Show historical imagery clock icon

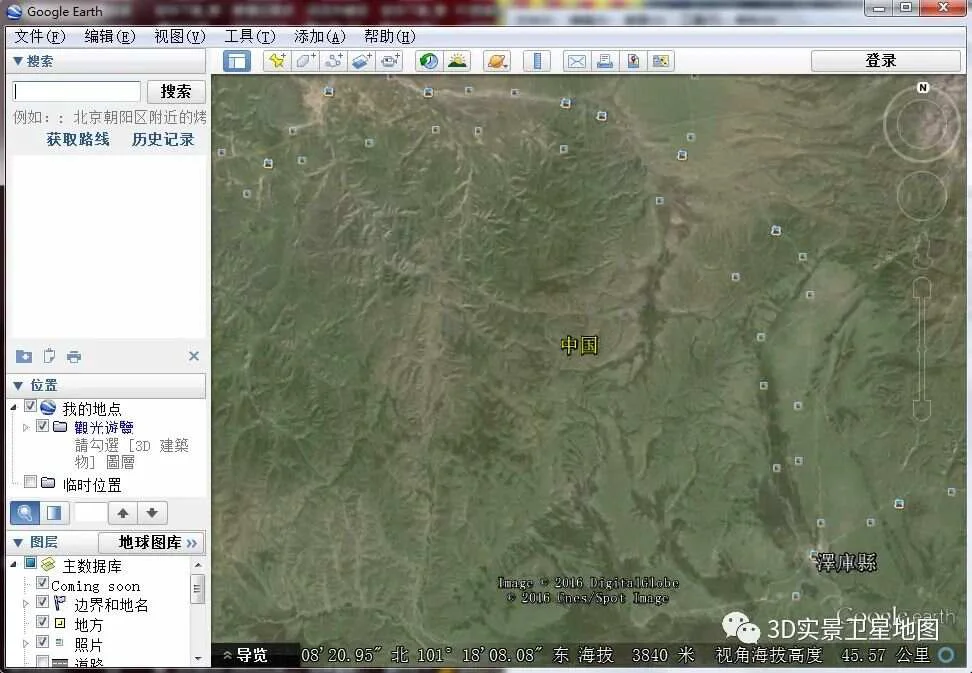429,61
